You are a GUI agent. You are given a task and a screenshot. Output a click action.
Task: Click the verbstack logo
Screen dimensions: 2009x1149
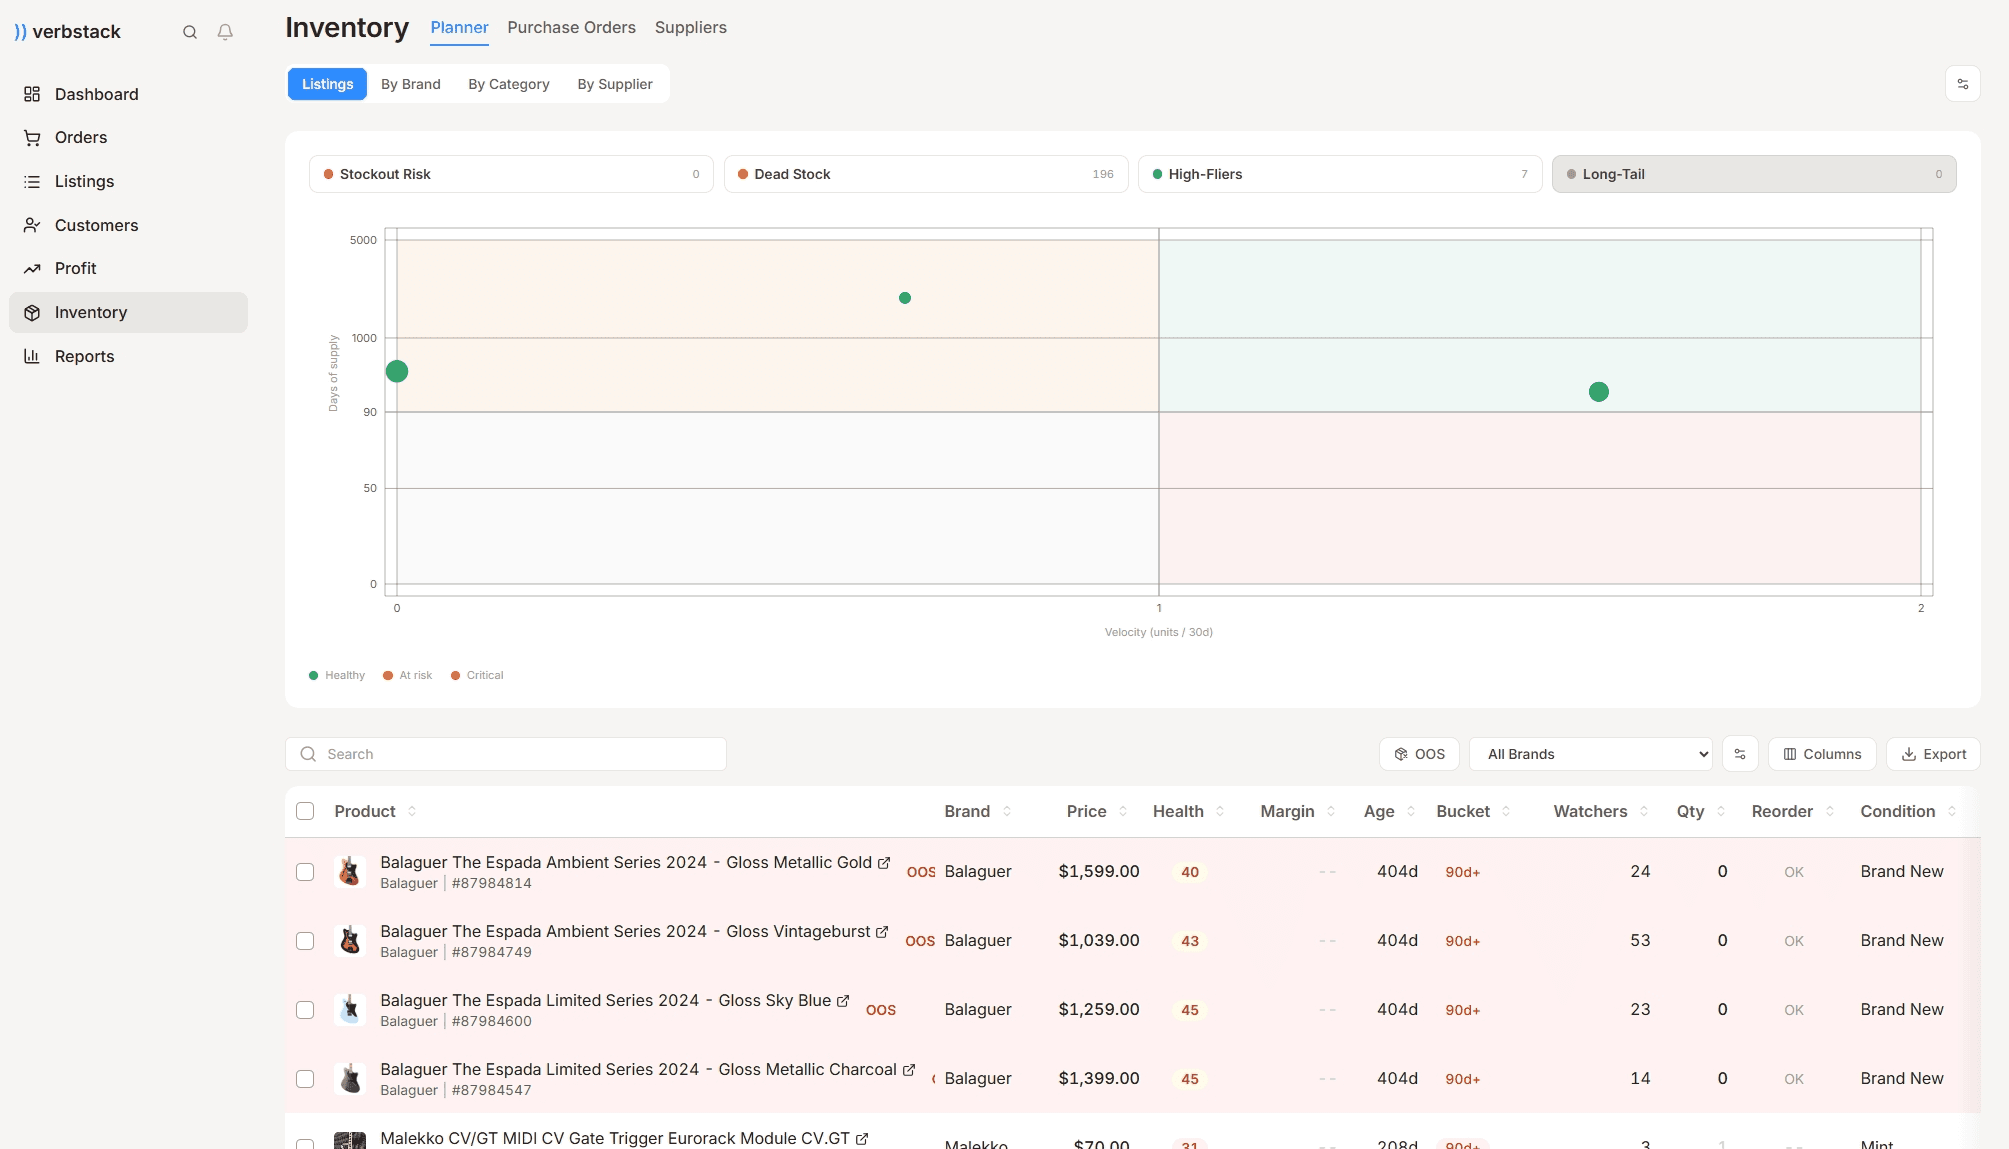[x=67, y=32]
